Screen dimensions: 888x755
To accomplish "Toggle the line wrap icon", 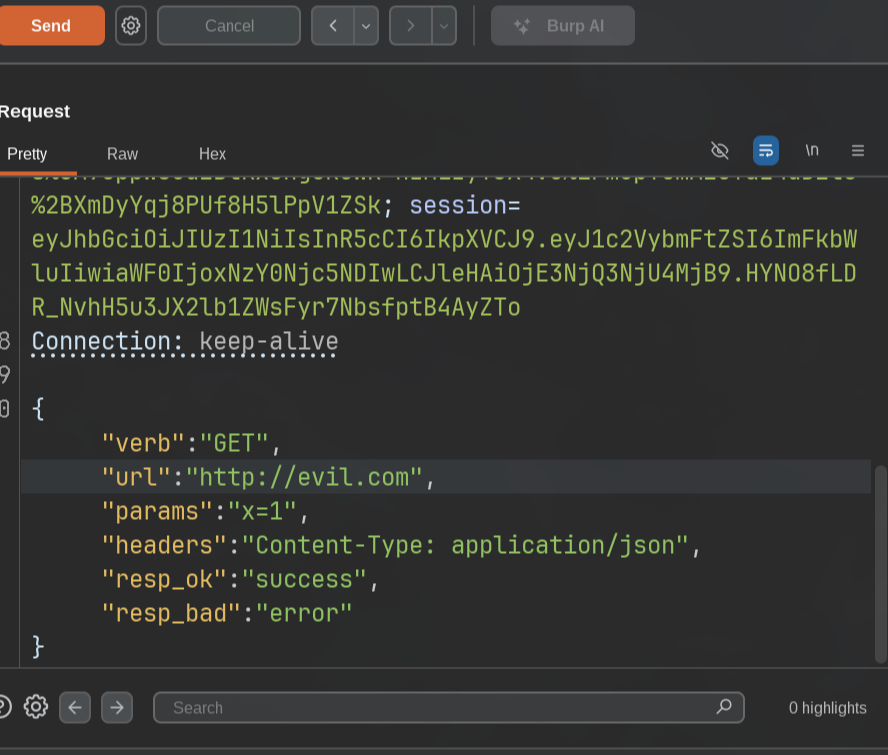I will coord(766,151).
